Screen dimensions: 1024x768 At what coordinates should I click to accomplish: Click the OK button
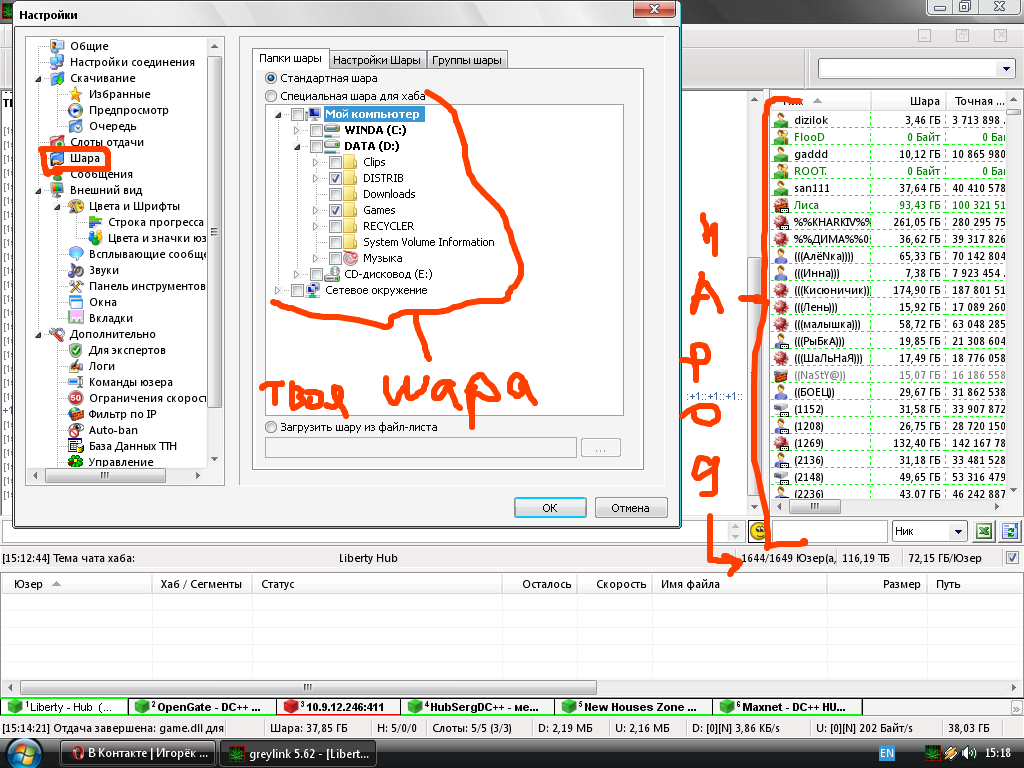[x=550, y=507]
